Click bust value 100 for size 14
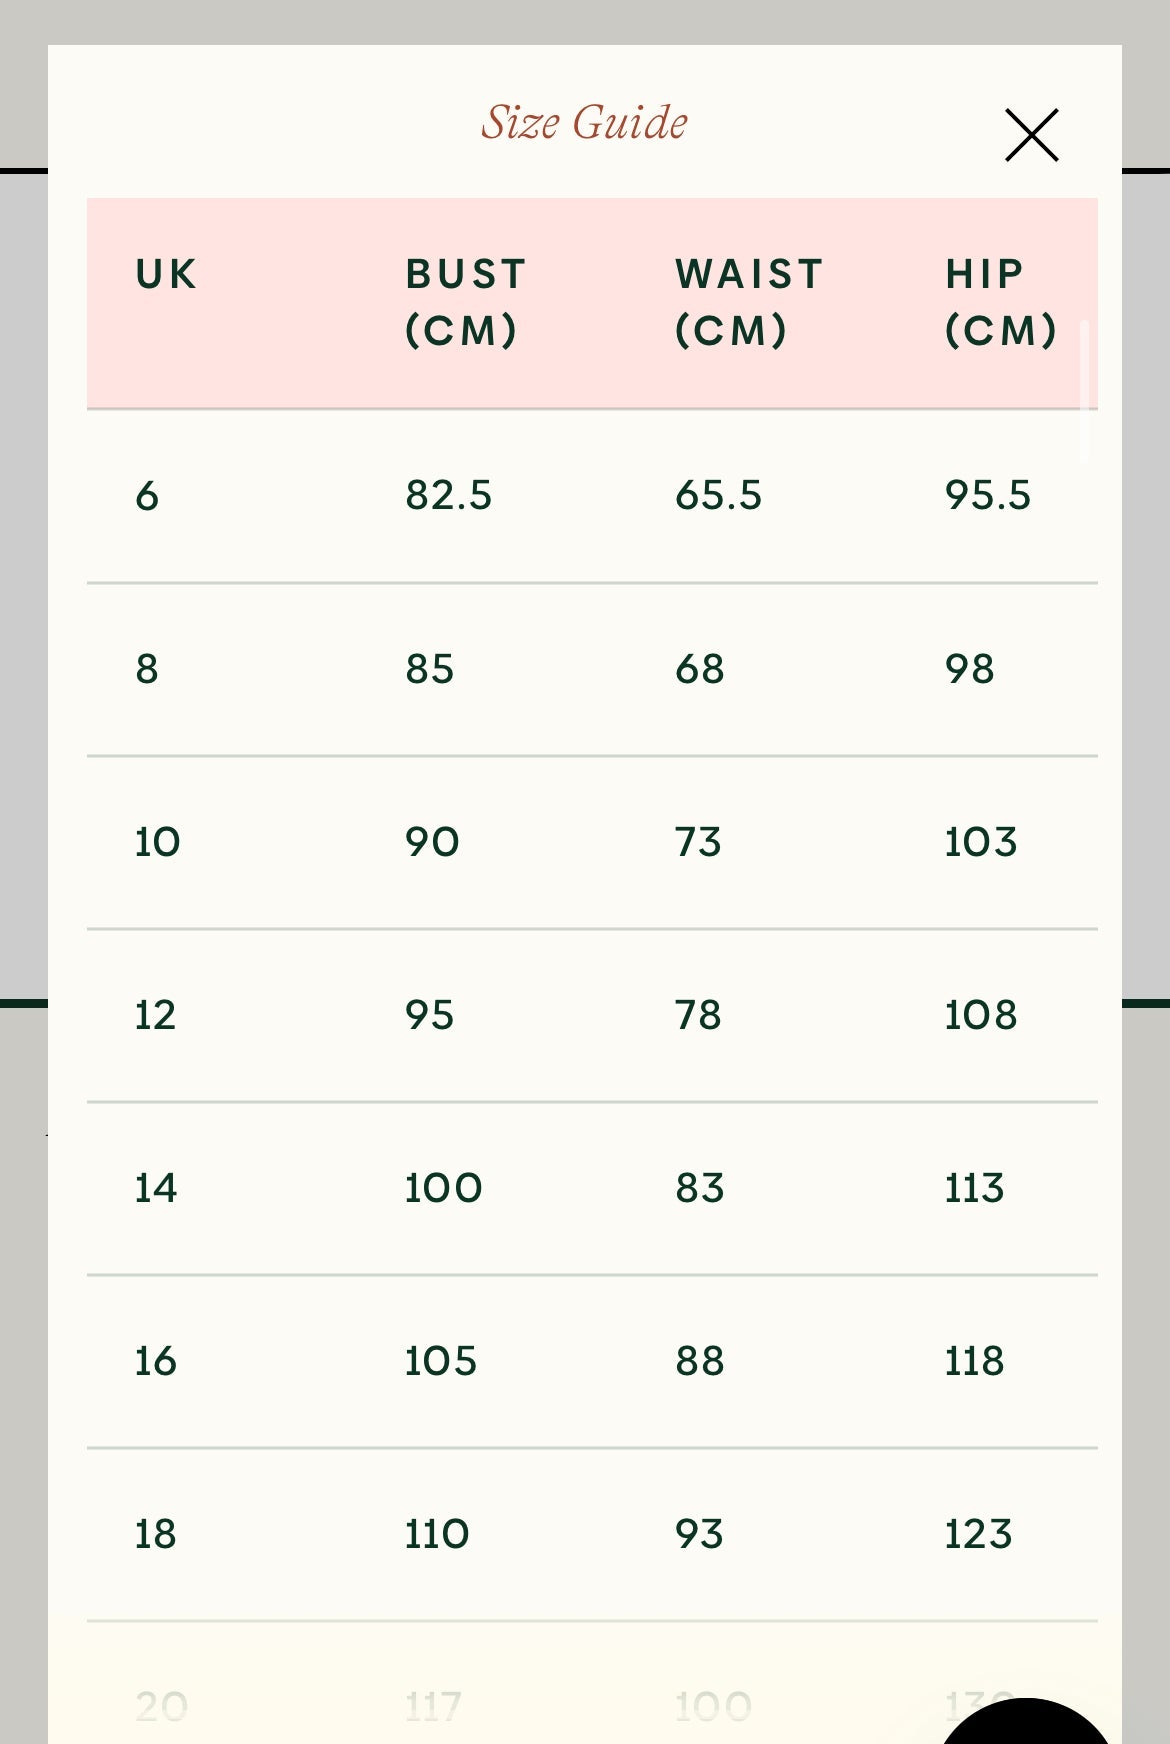 coord(444,1188)
